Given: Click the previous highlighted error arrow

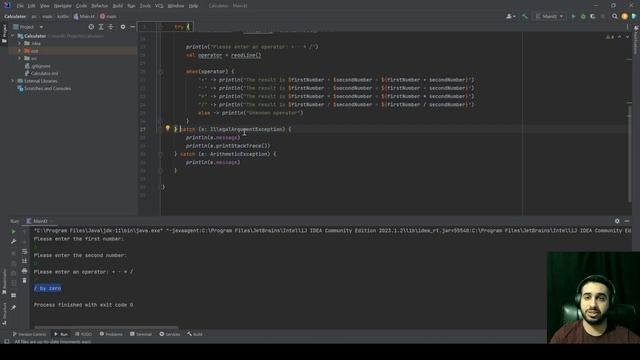Looking at the screenshot, I should pyautogui.click(x=620, y=37).
